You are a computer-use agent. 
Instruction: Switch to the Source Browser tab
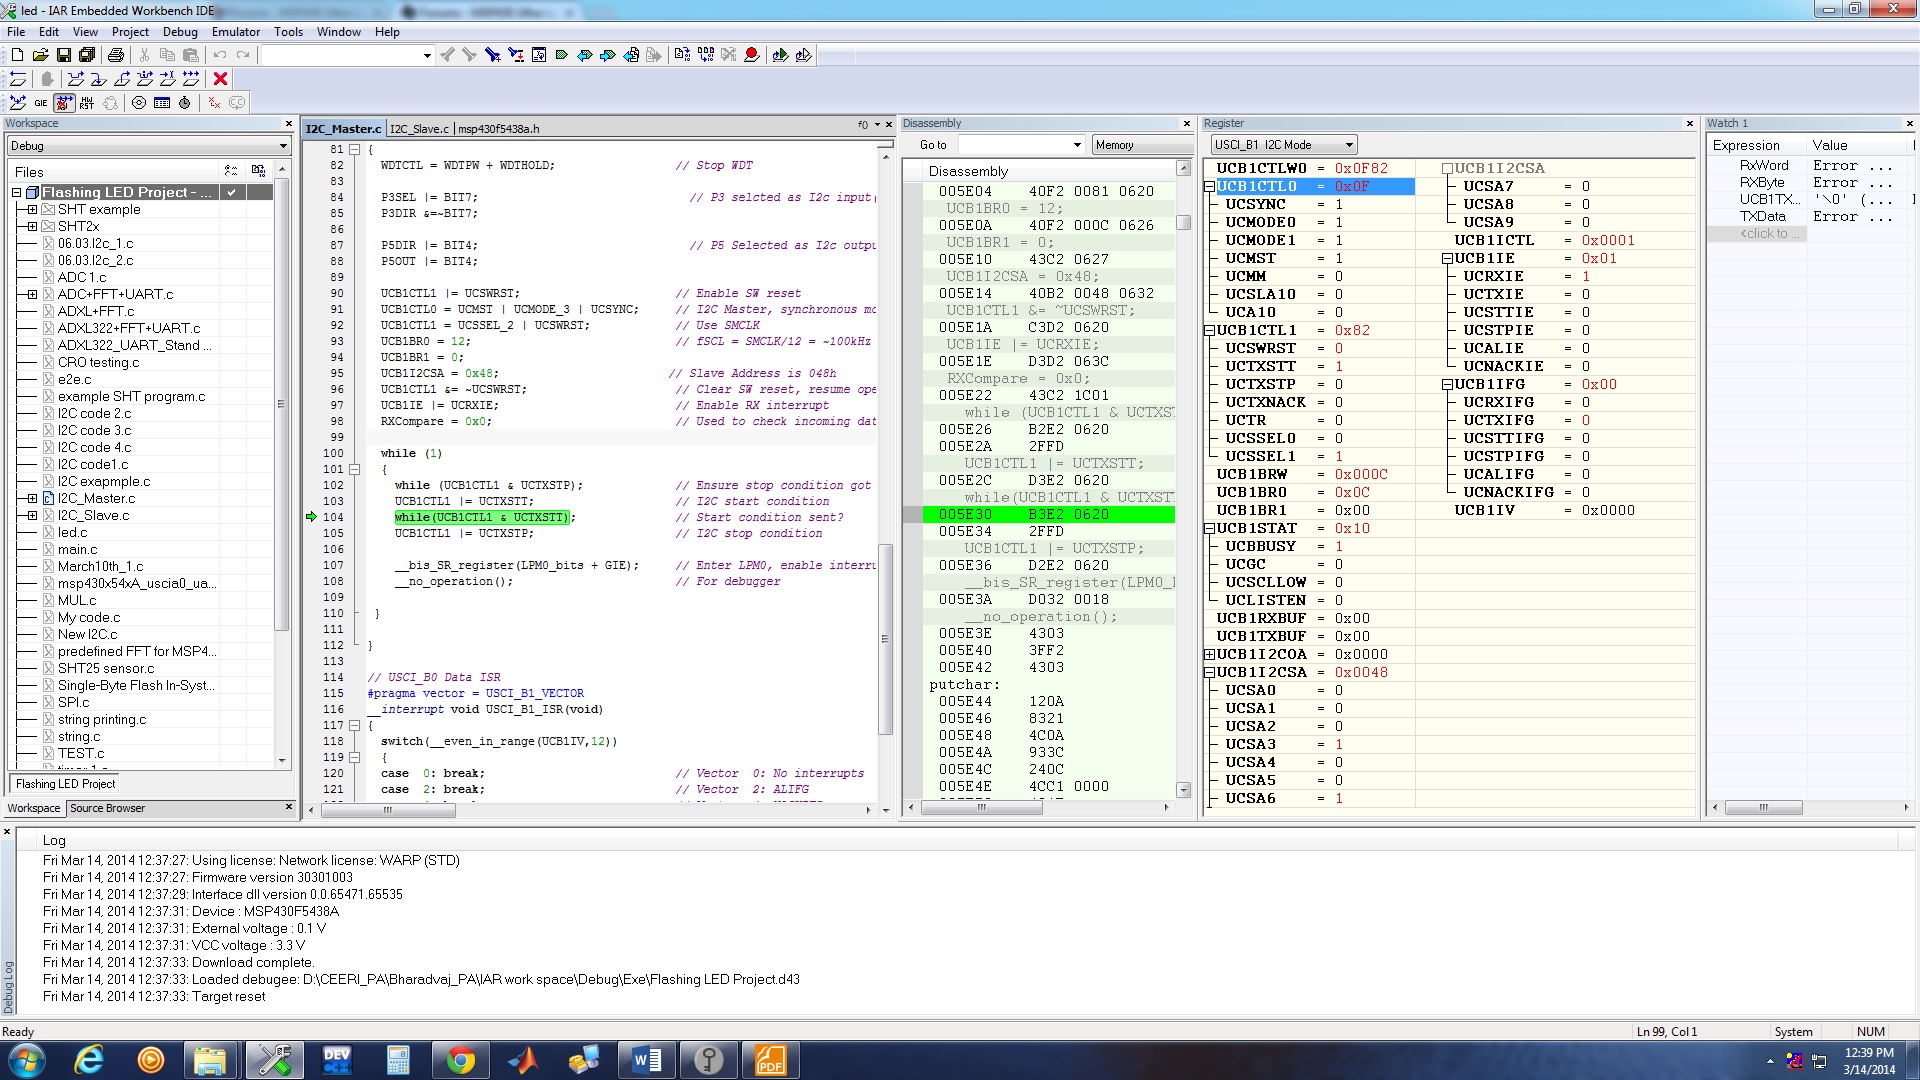[x=107, y=809]
